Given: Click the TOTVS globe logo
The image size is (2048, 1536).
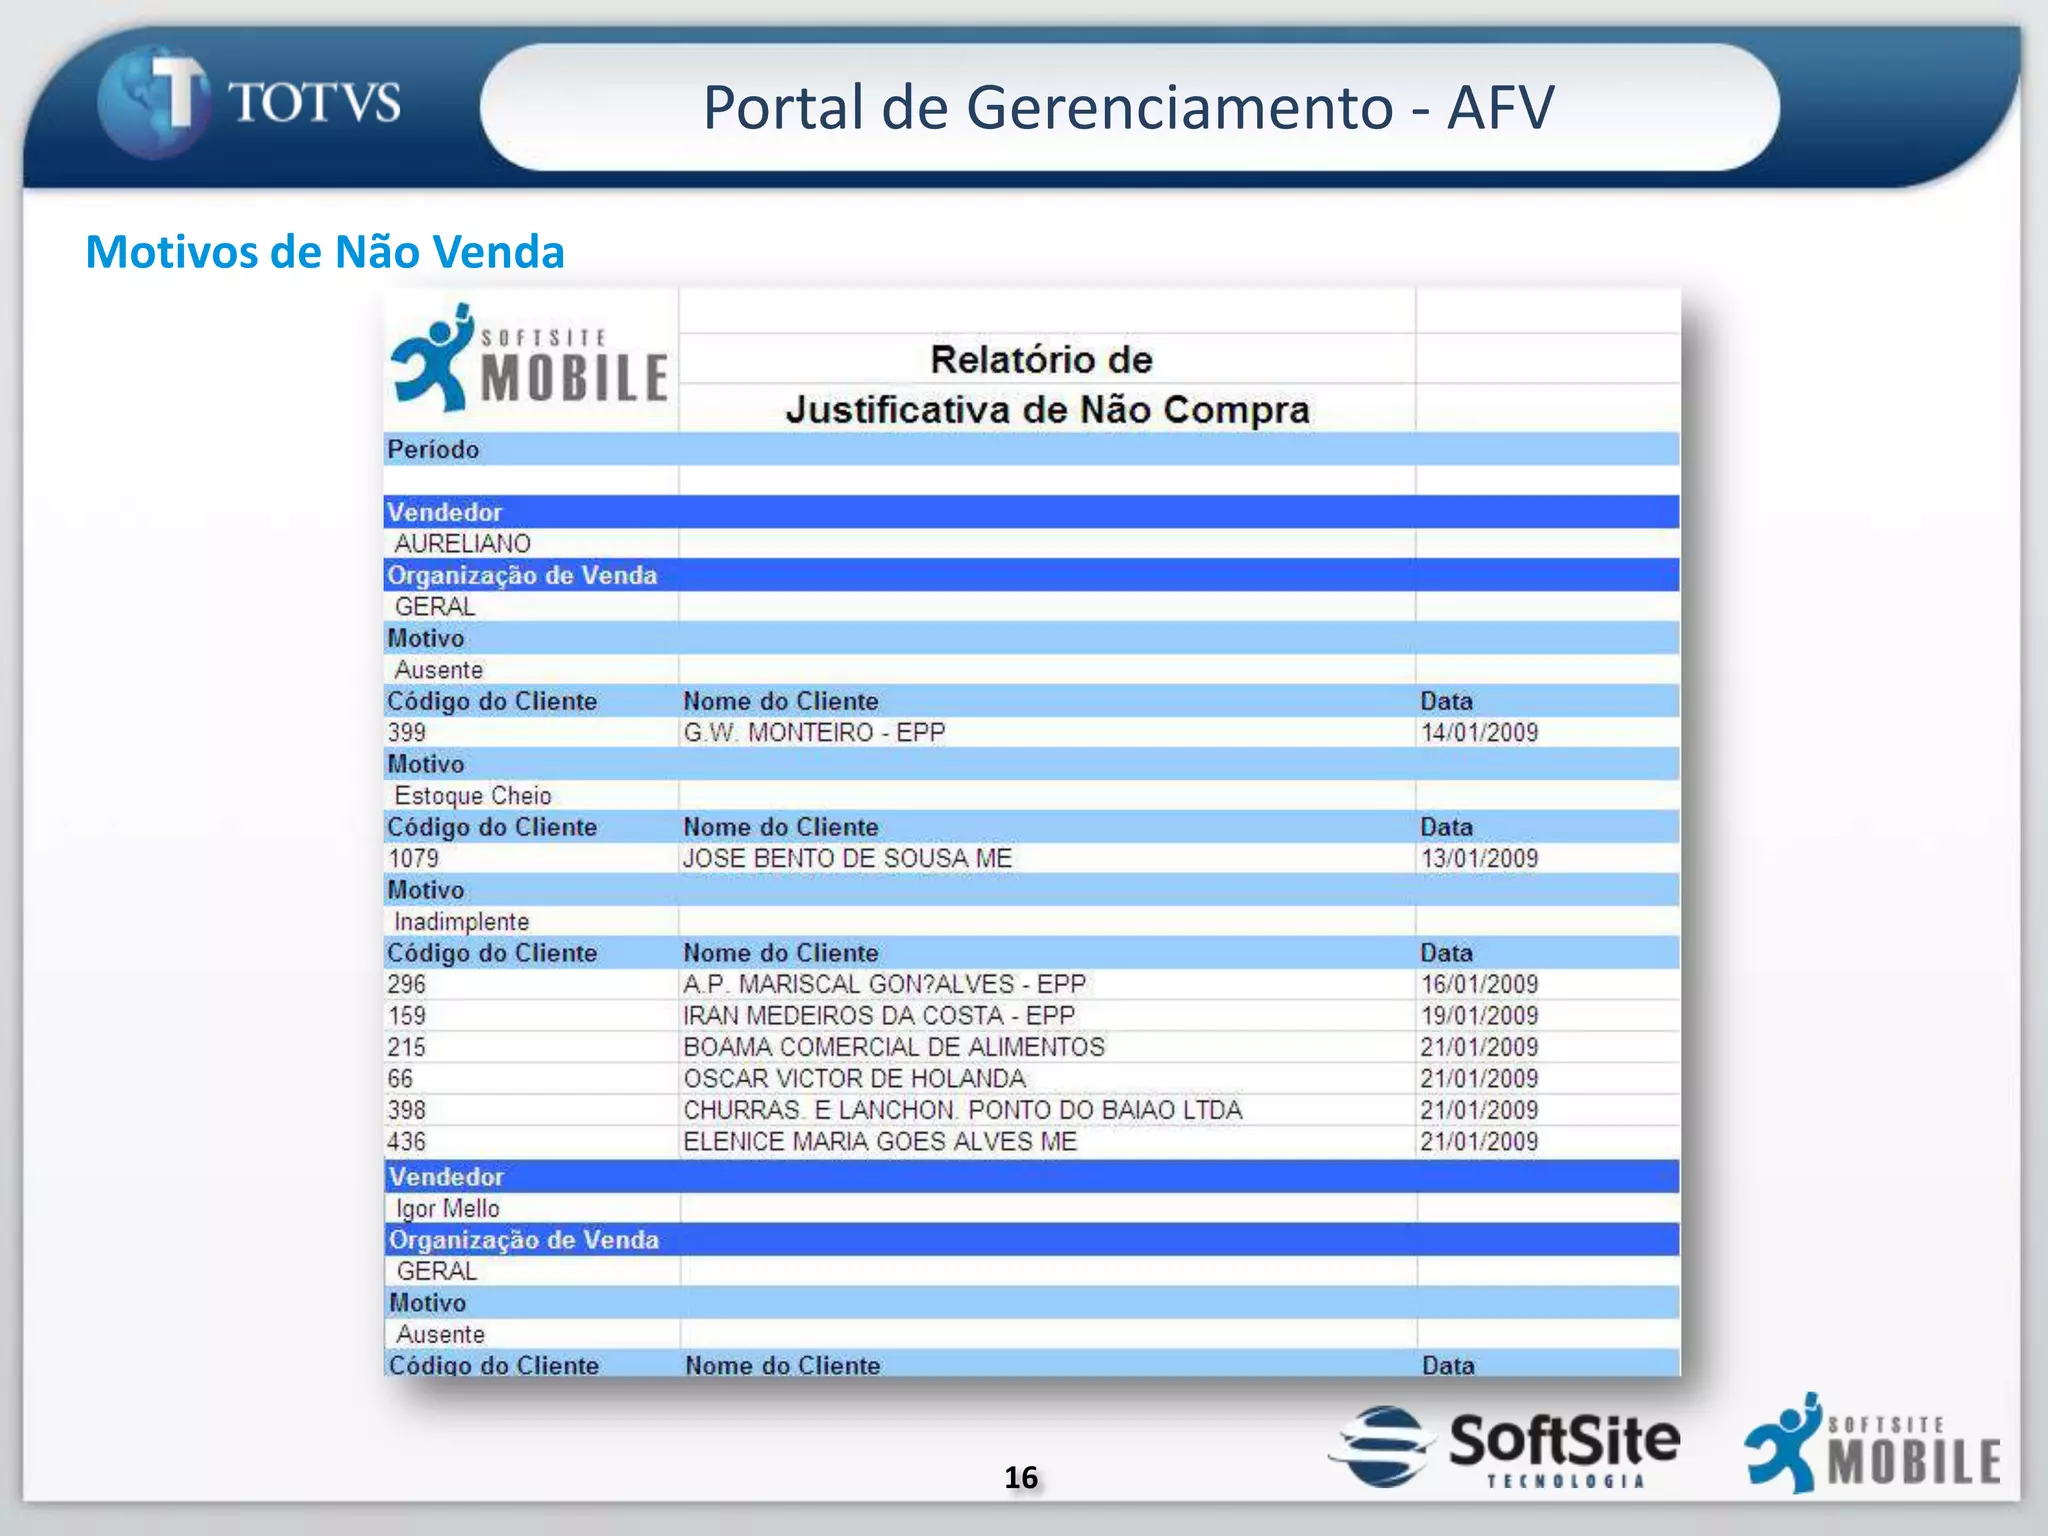Looking at the screenshot, I should tap(153, 102).
